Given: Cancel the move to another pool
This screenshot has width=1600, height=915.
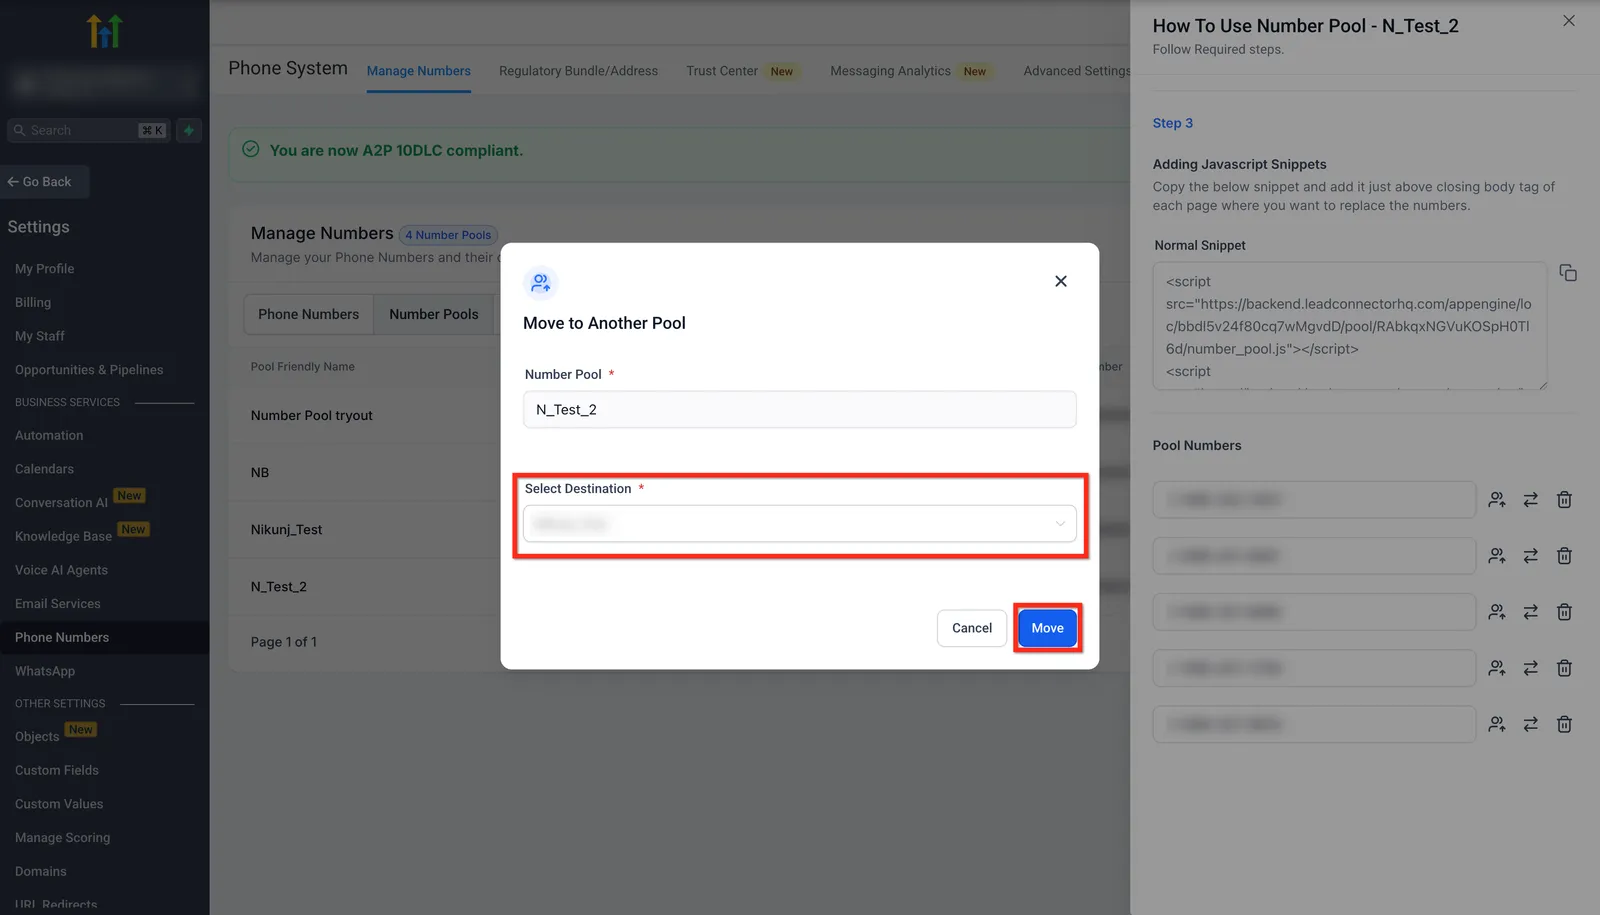Looking at the screenshot, I should [x=972, y=628].
